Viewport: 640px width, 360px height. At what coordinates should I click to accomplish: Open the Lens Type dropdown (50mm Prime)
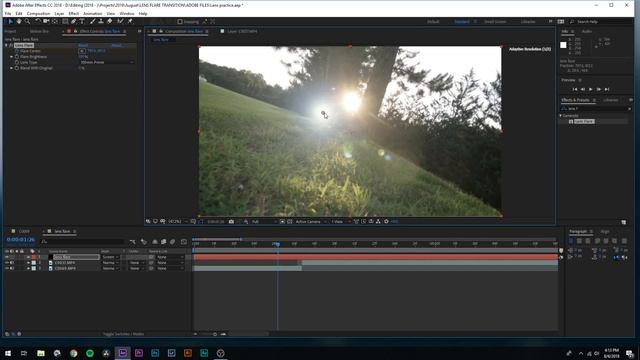[x=107, y=62]
